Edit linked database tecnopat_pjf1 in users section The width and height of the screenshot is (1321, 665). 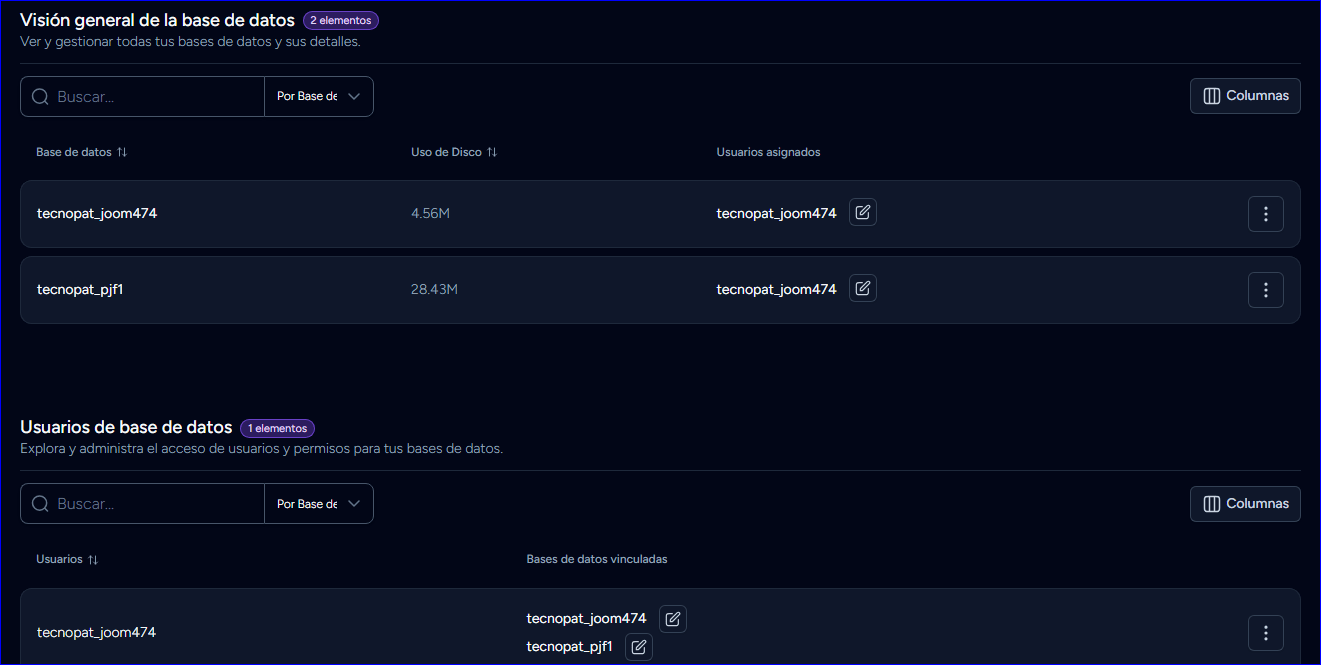[639, 647]
